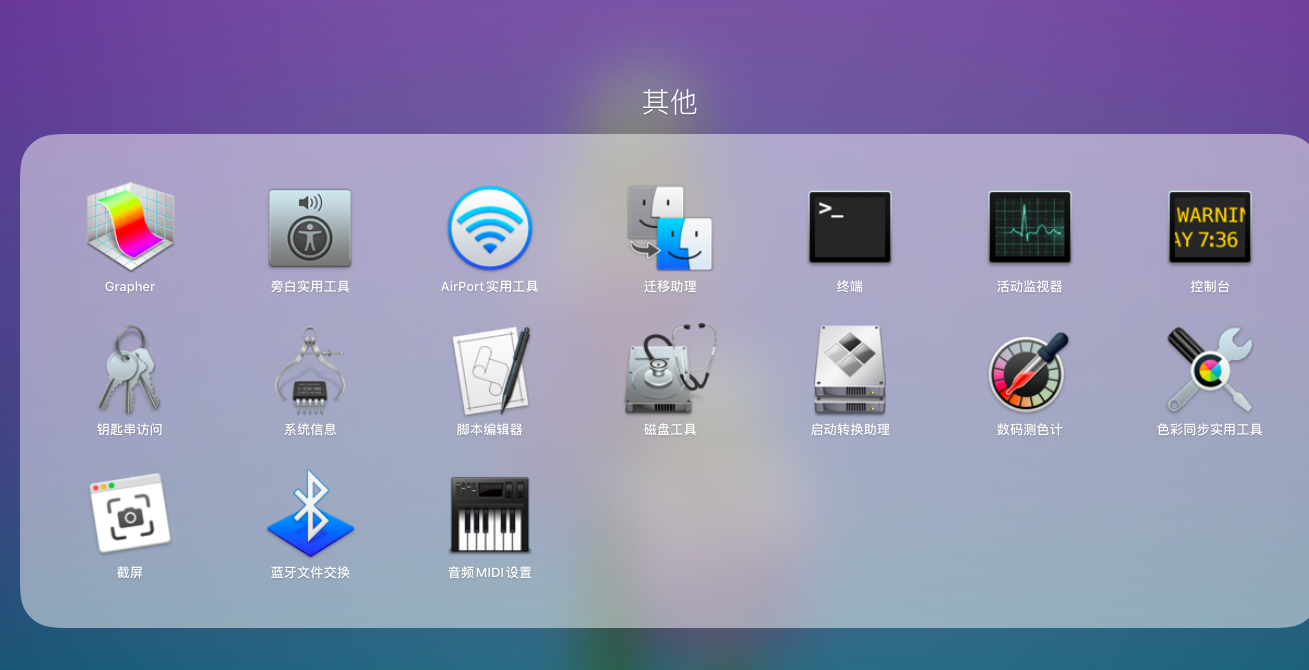
Task: Launch 活动监视器 heartbeat icon
Action: [x=1030, y=228]
